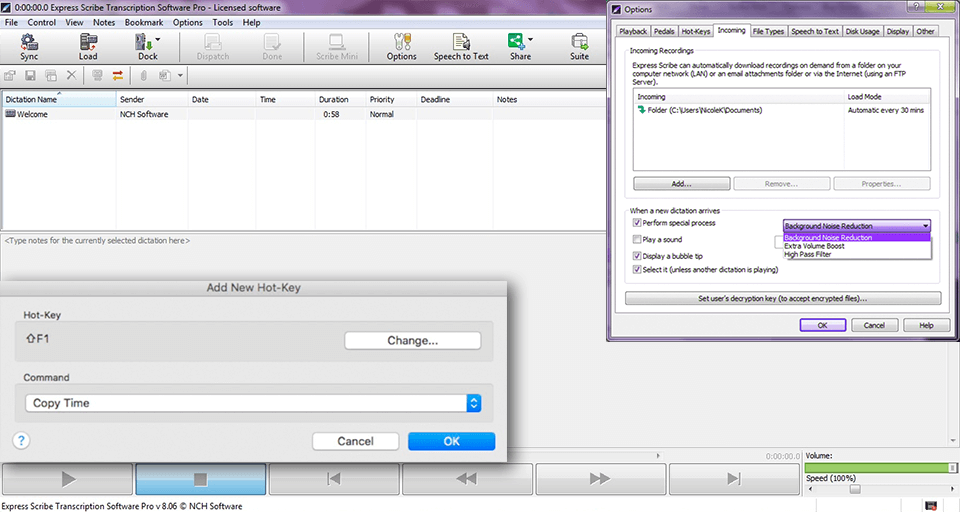
Task: Click the greyed Dispatch toolbar icon
Action: [x=212, y=47]
